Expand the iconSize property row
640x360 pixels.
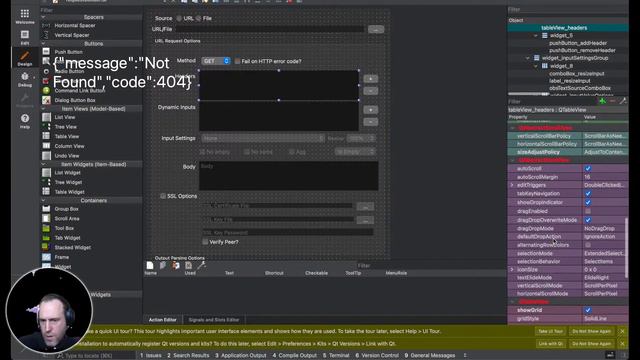(x=512, y=270)
